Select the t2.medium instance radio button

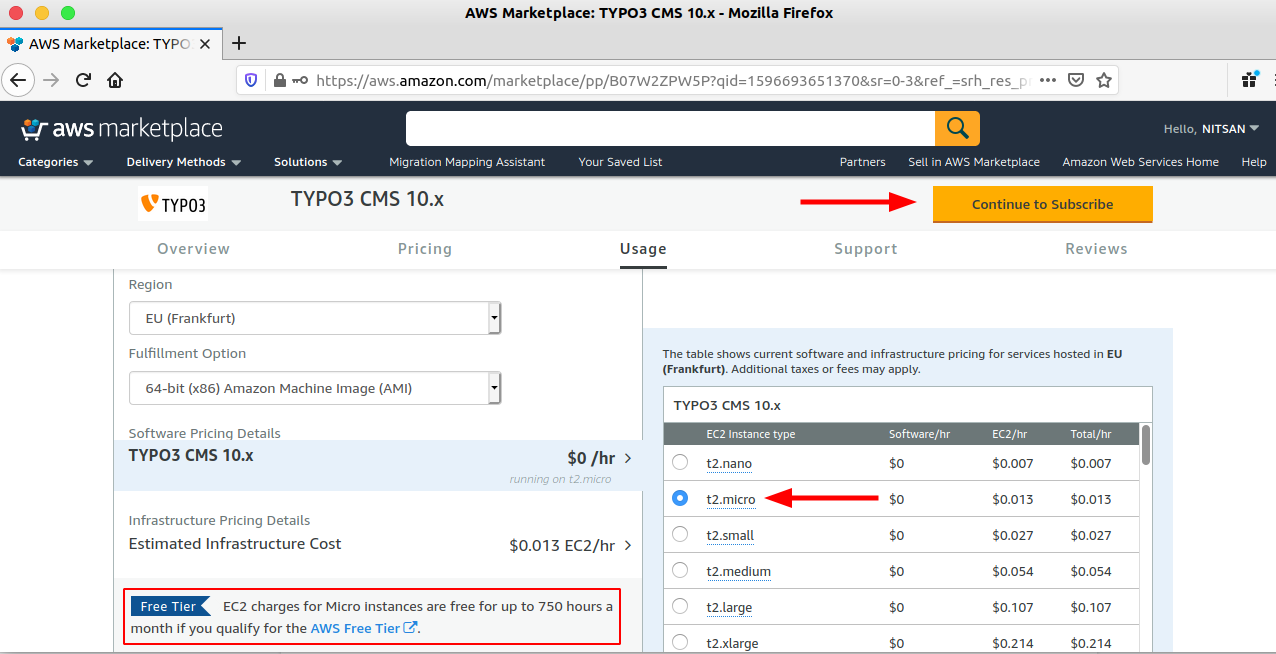coord(680,571)
